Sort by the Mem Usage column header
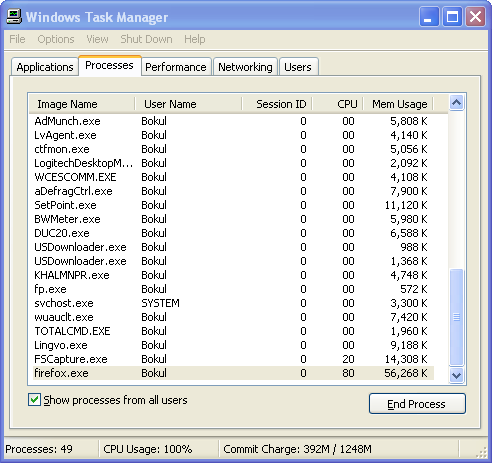The height and width of the screenshot is (463, 492). pyautogui.click(x=398, y=104)
